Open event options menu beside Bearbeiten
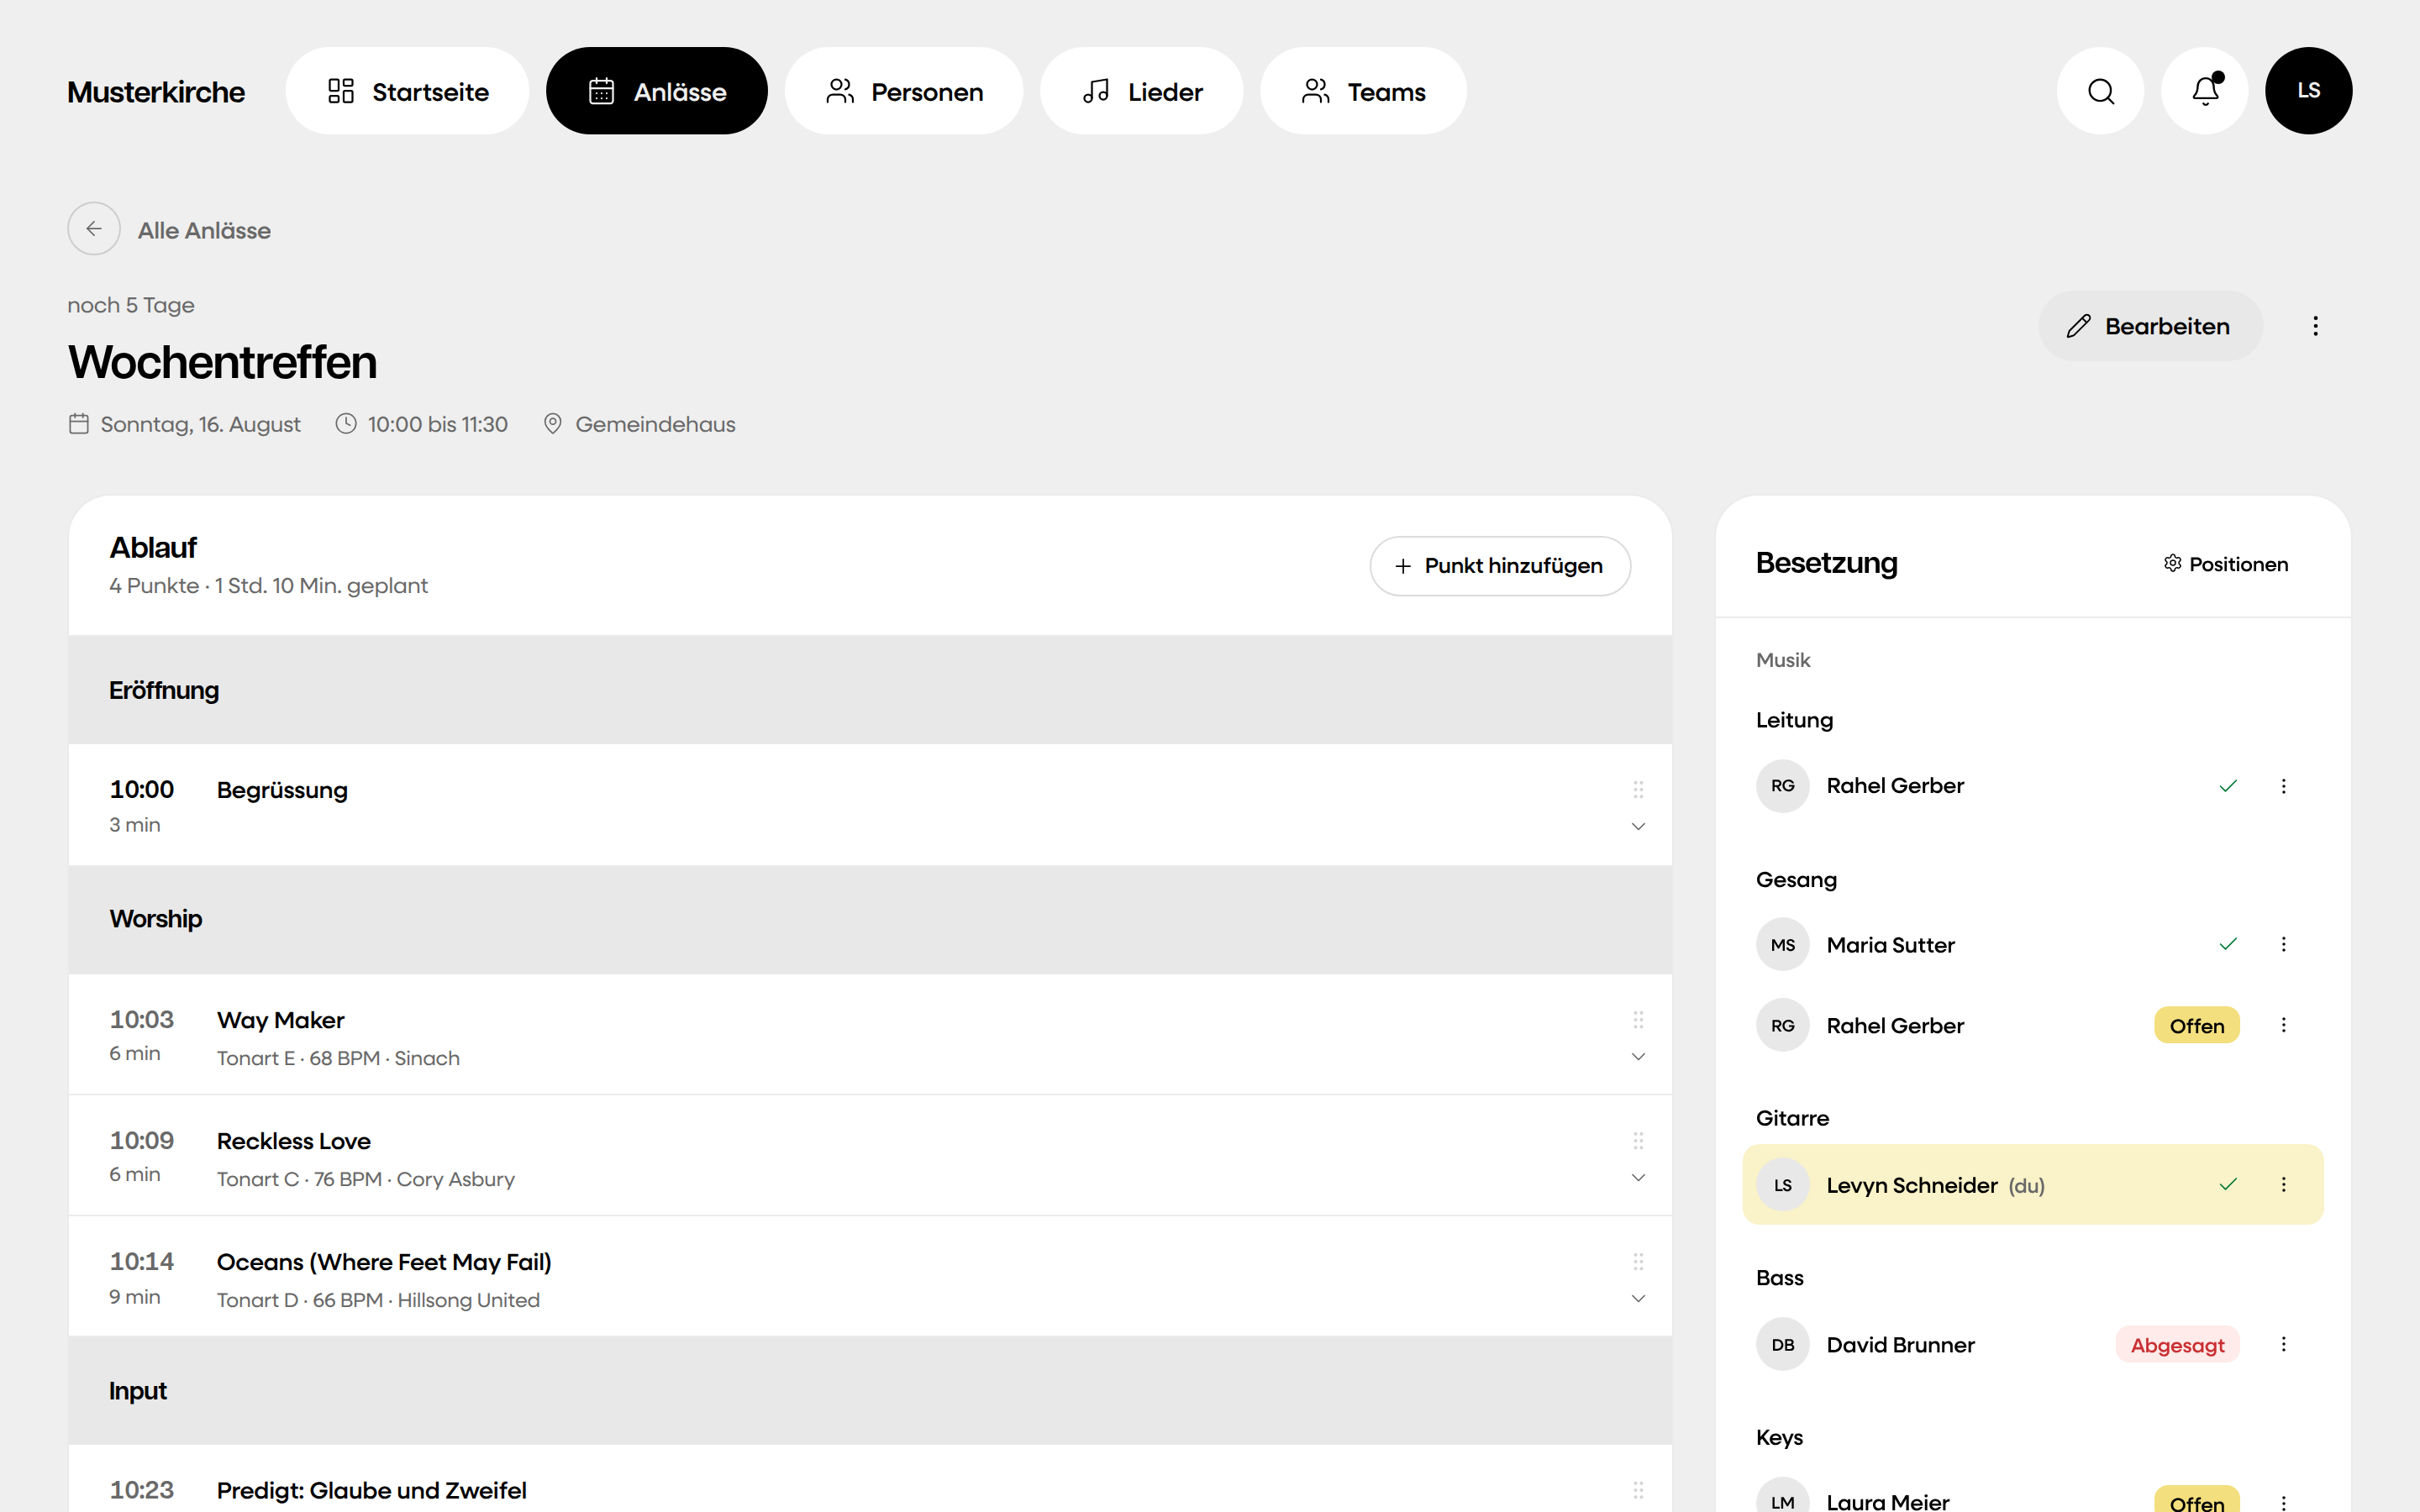The image size is (2420, 1512). tap(2315, 326)
